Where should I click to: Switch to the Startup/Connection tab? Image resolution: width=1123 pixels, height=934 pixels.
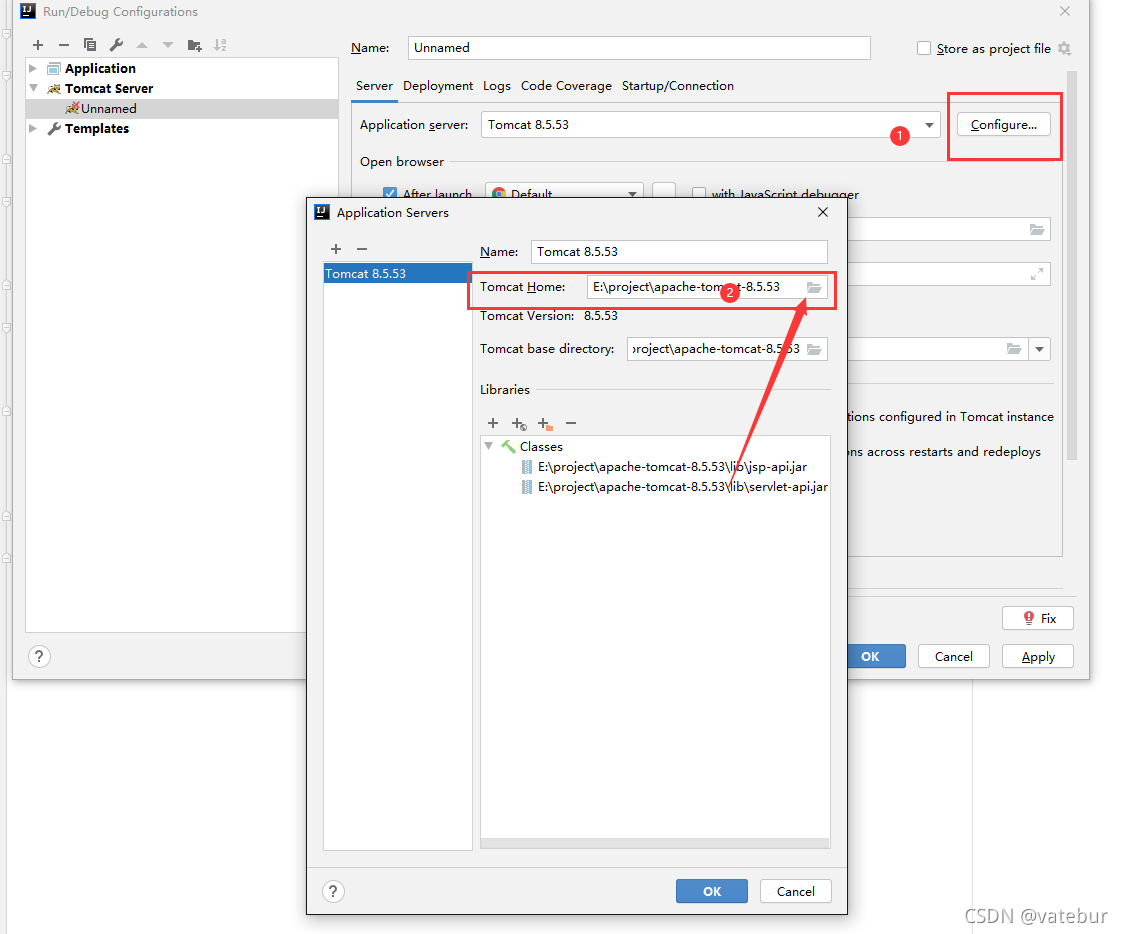tap(678, 86)
